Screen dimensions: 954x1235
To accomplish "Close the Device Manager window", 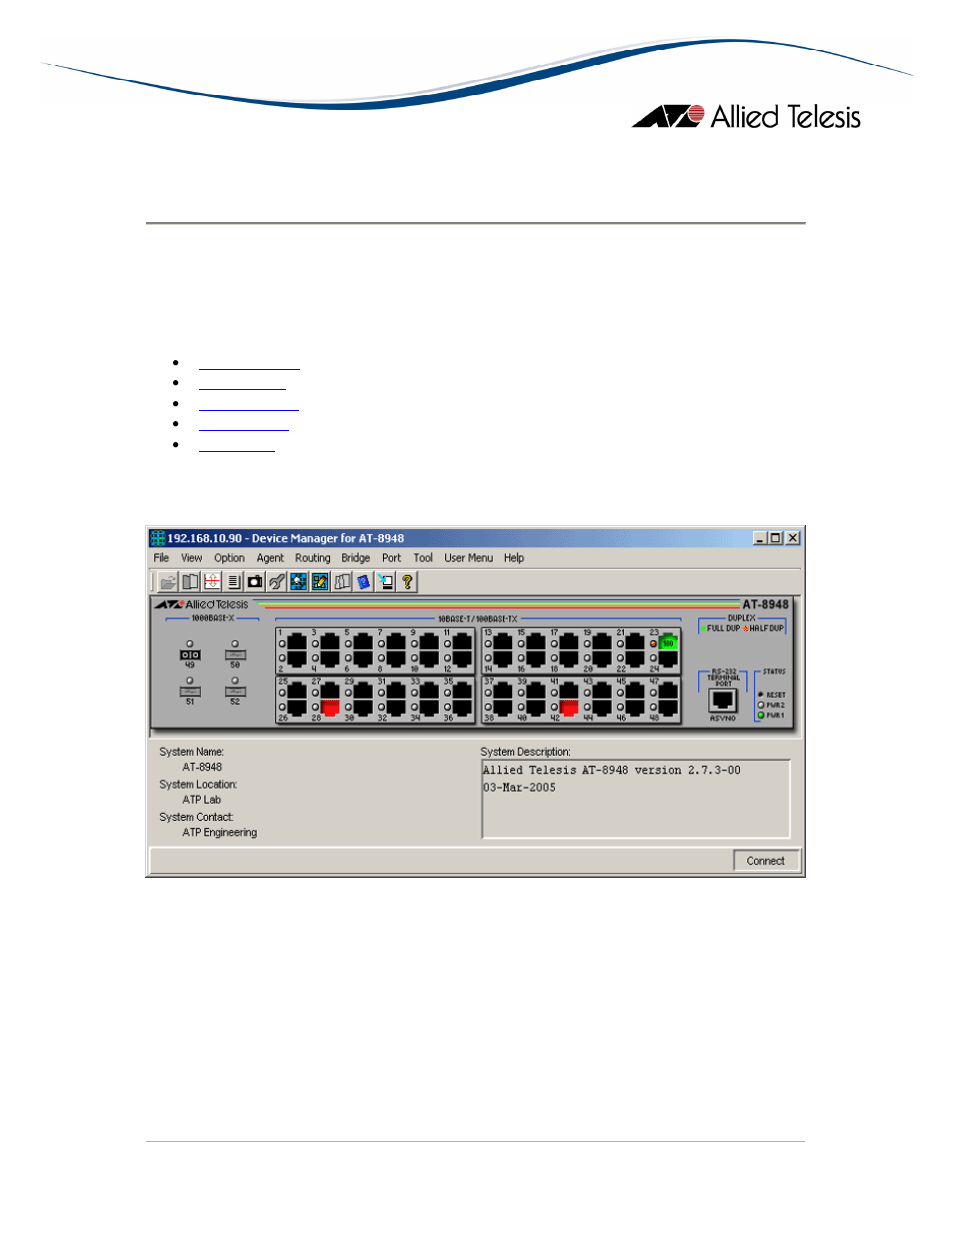I will tap(792, 538).
